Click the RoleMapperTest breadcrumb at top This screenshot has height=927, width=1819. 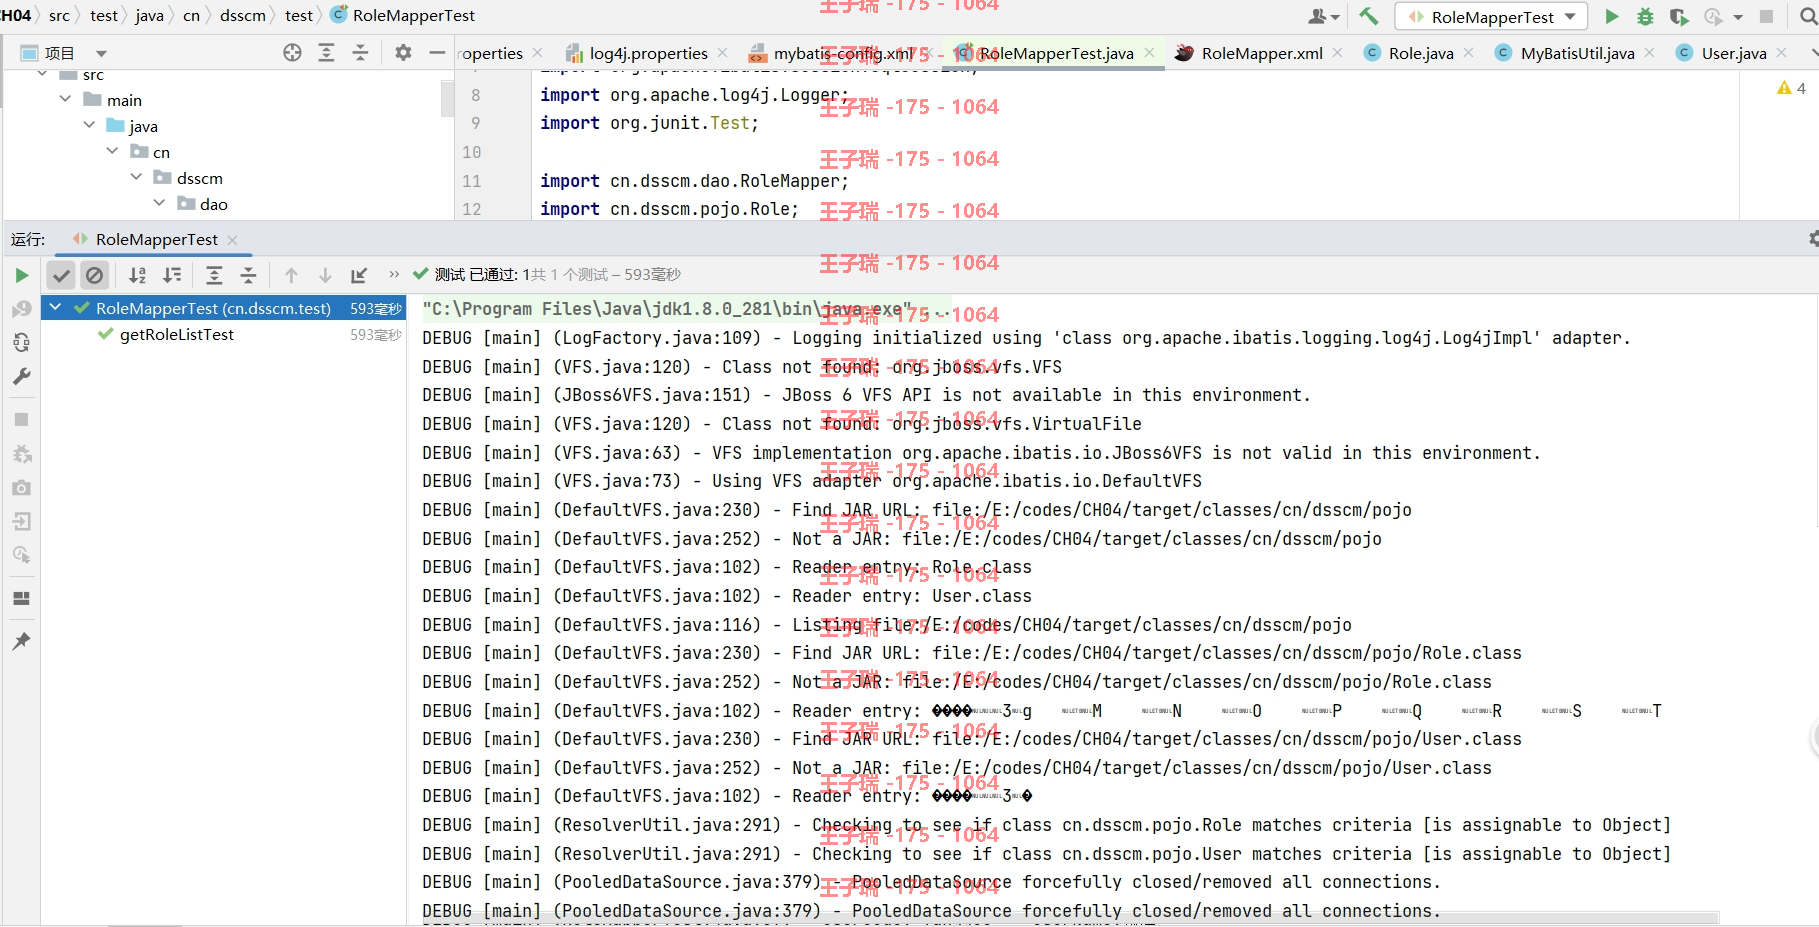[402, 15]
